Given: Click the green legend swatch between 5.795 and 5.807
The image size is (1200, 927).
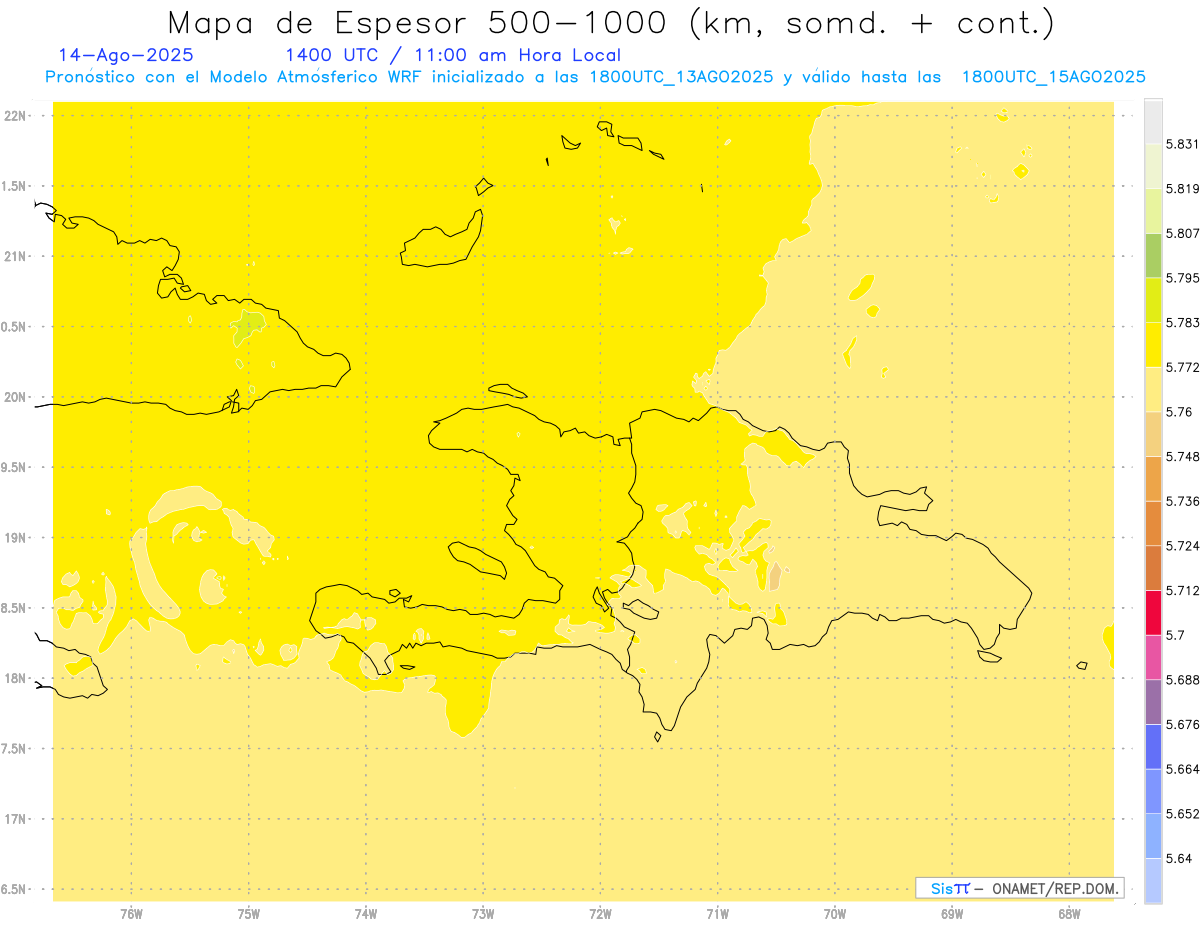Looking at the screenshot, I should 1153,254.
